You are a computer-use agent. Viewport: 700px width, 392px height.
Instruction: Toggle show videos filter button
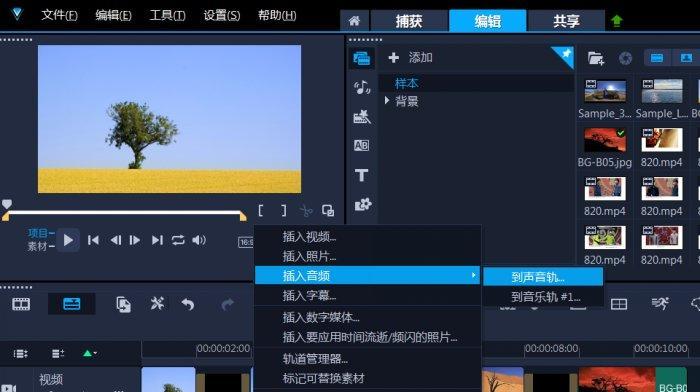[656, 58]
